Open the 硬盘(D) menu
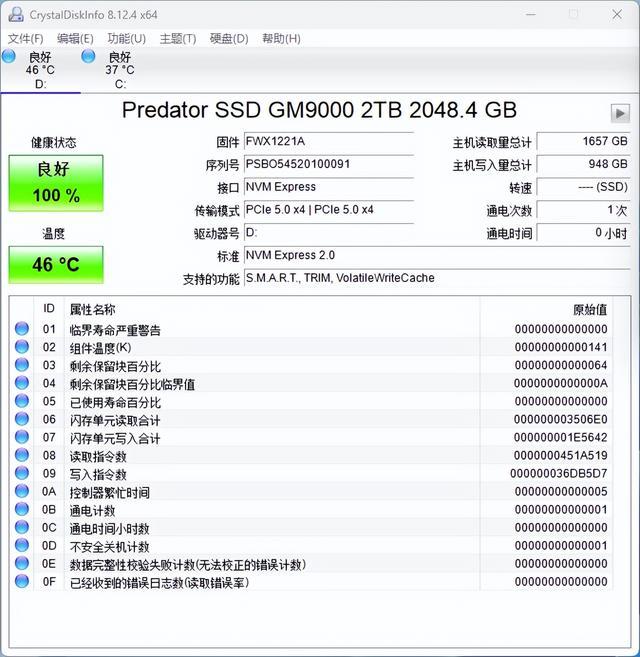Screen dimensions: 640x657 (229, 39)
